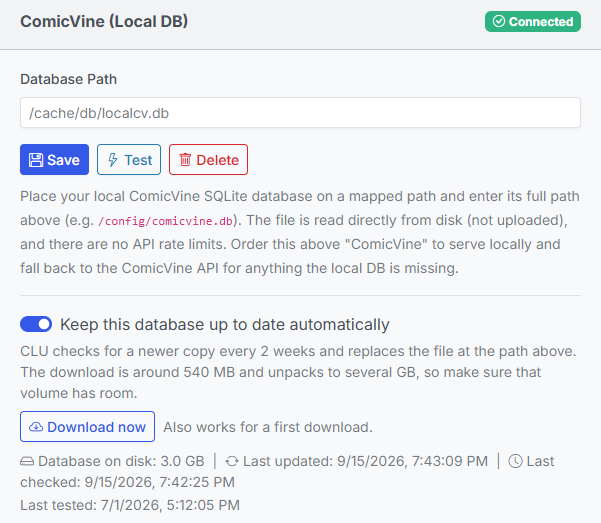This screenshot has width=601, height=523.
Task: Delete the ComicVine local DB provider
Action: click(x=209, y=160)
